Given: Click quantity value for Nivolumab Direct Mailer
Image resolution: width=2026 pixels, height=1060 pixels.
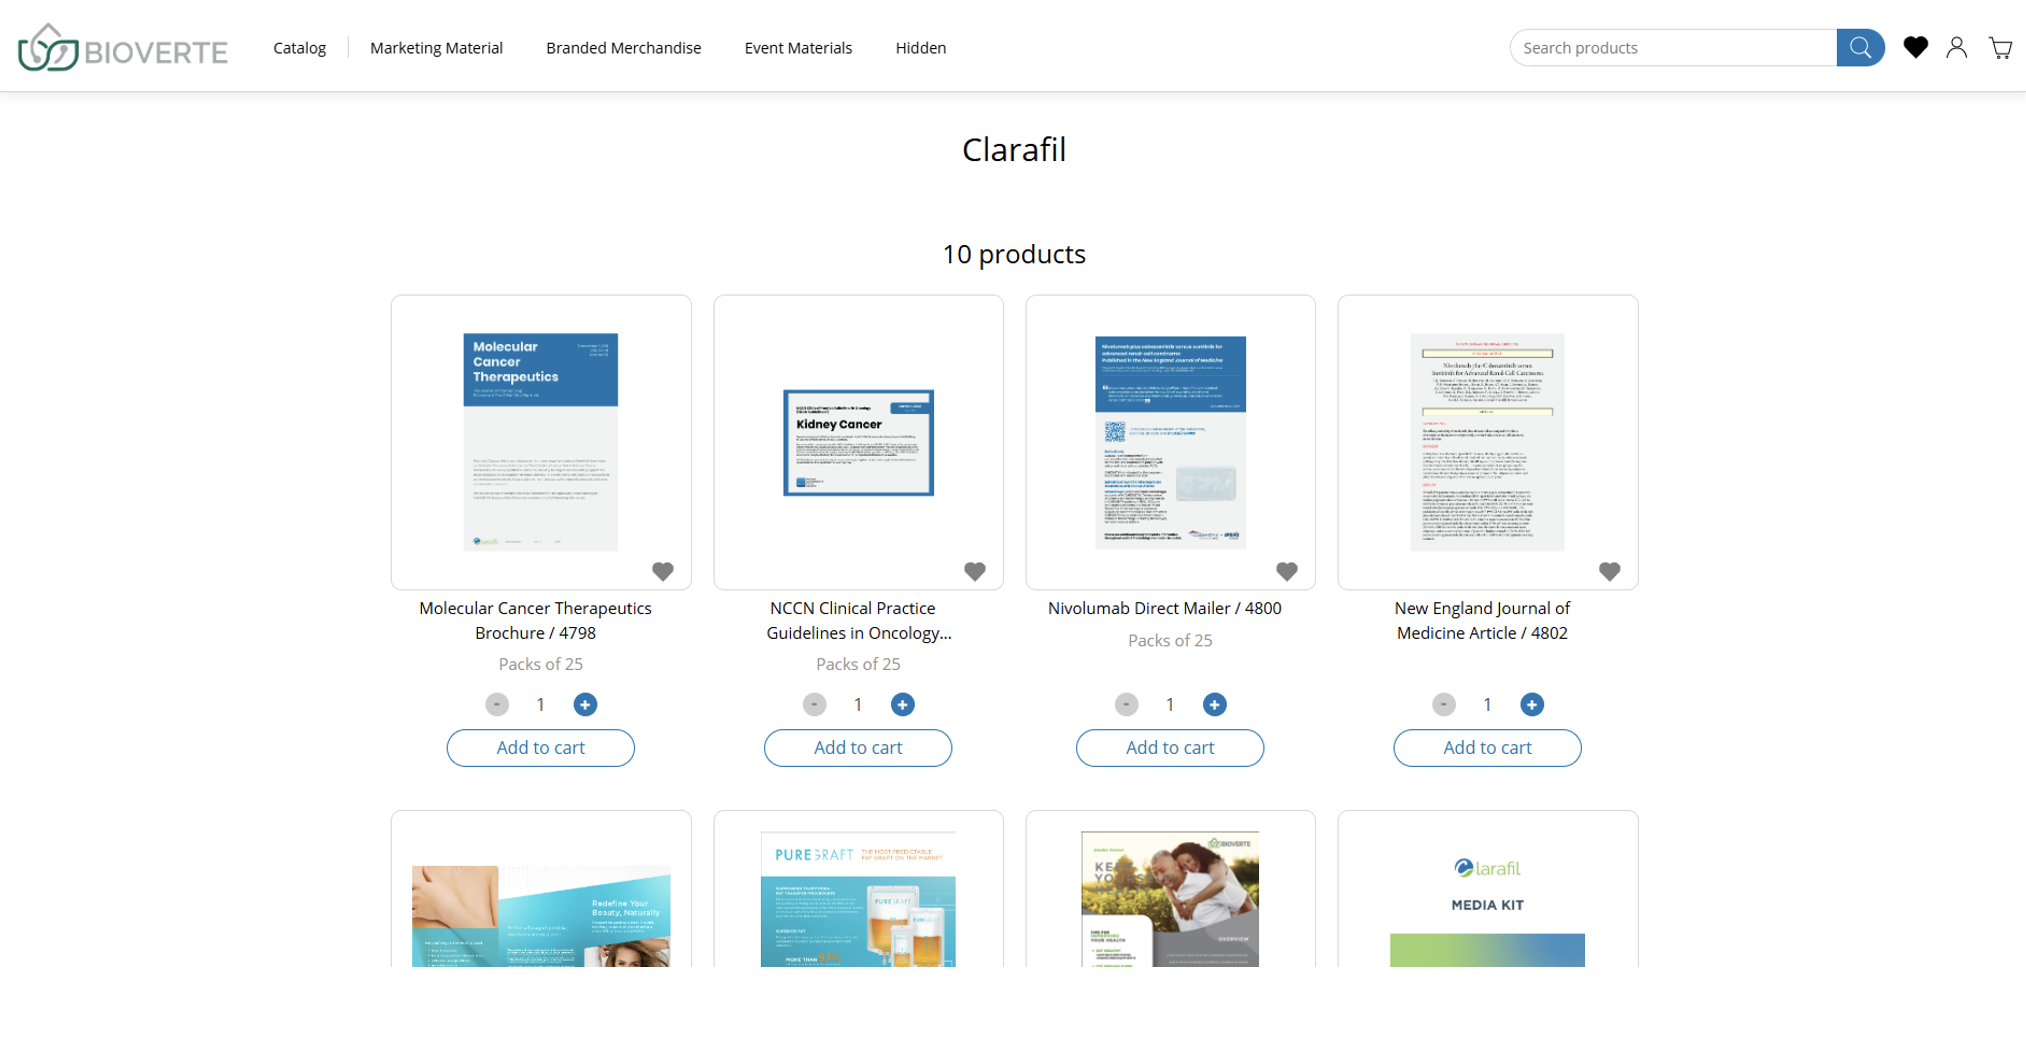Looking at the screenshot, I should [1170, 705].
